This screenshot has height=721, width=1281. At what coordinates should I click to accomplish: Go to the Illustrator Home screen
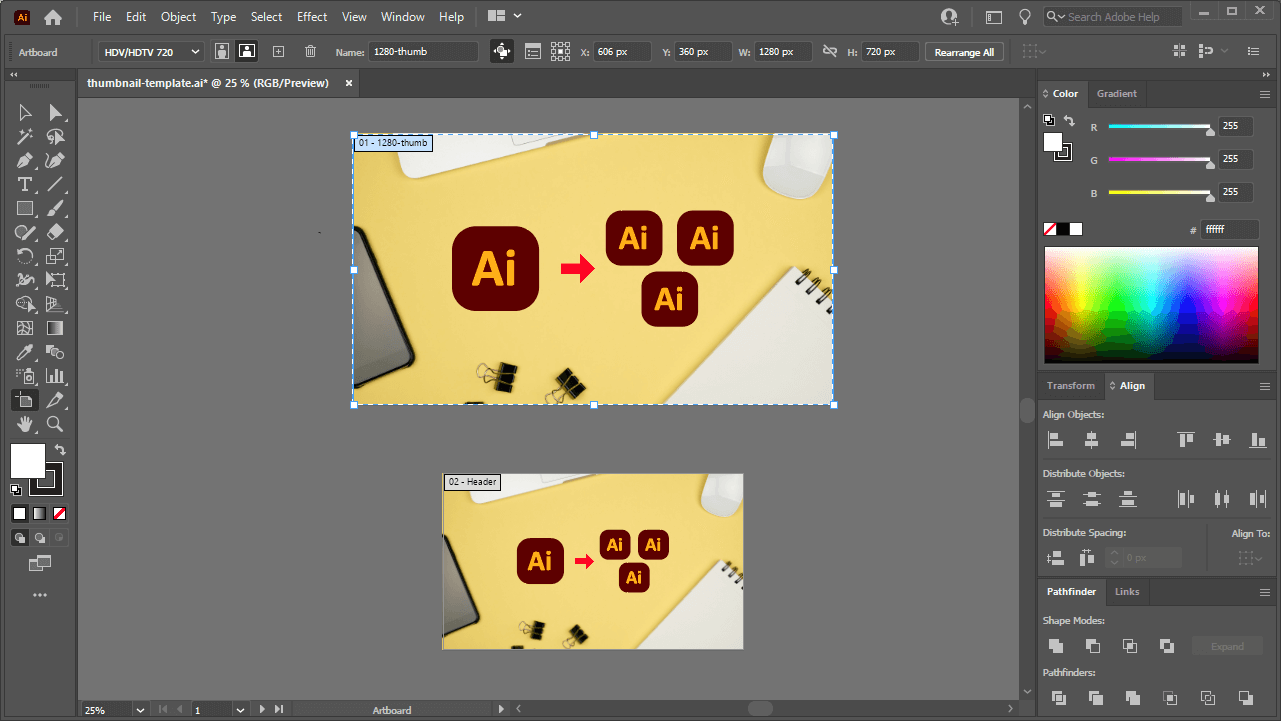click(x=52, y=17)
